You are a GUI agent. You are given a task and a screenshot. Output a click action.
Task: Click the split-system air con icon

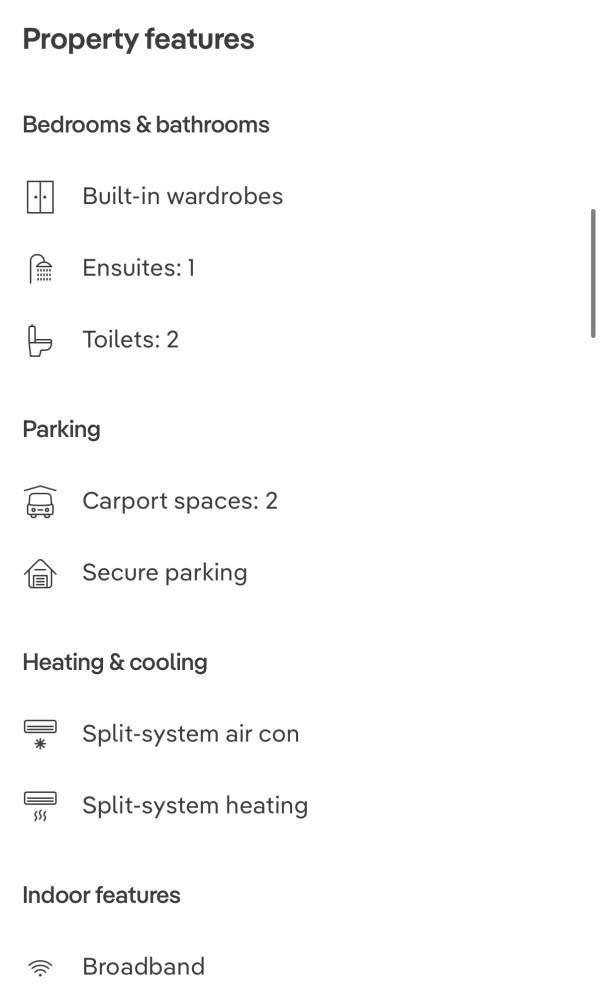tap(40, 734)
